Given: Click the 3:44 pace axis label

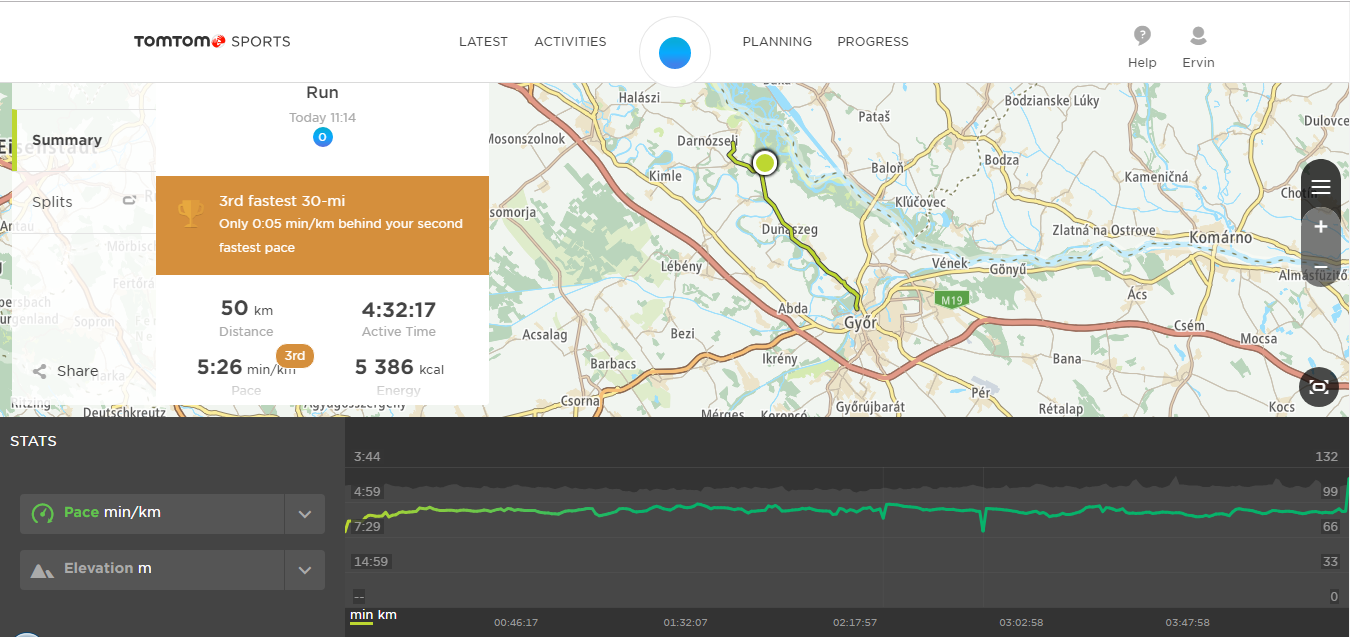Looking at the screenshot, I should (367, 457).
